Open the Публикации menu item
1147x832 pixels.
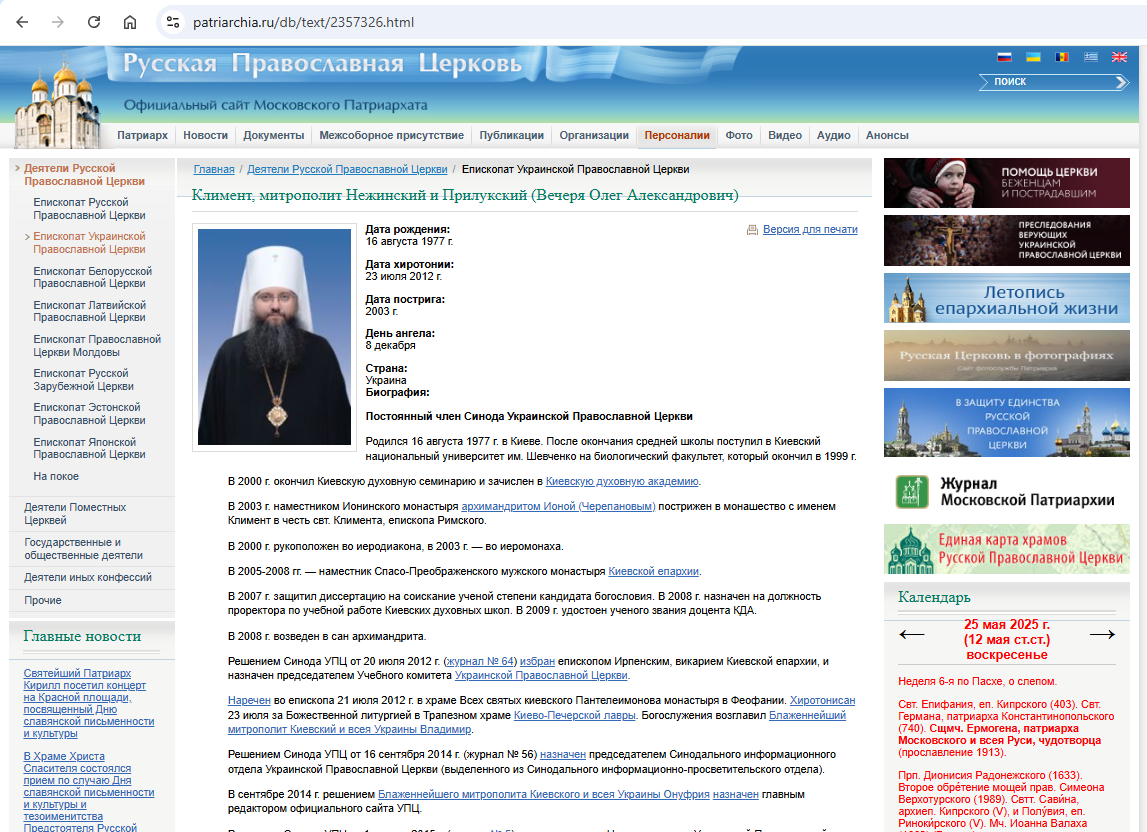(x=511, y=135)
